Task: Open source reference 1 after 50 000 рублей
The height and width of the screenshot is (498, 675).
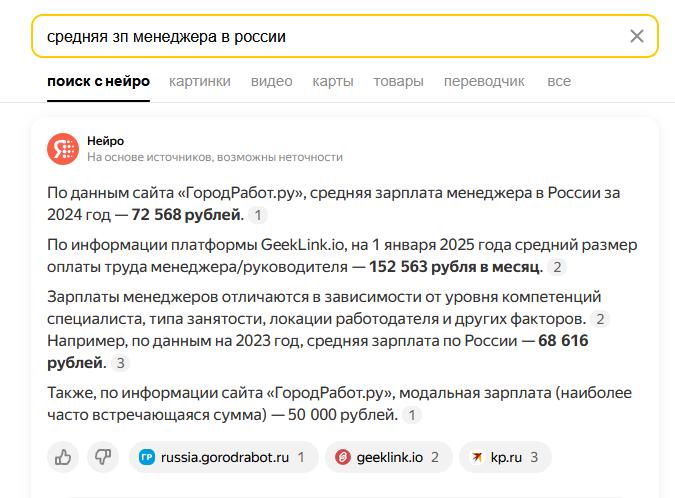Action: tap(412, 415)
